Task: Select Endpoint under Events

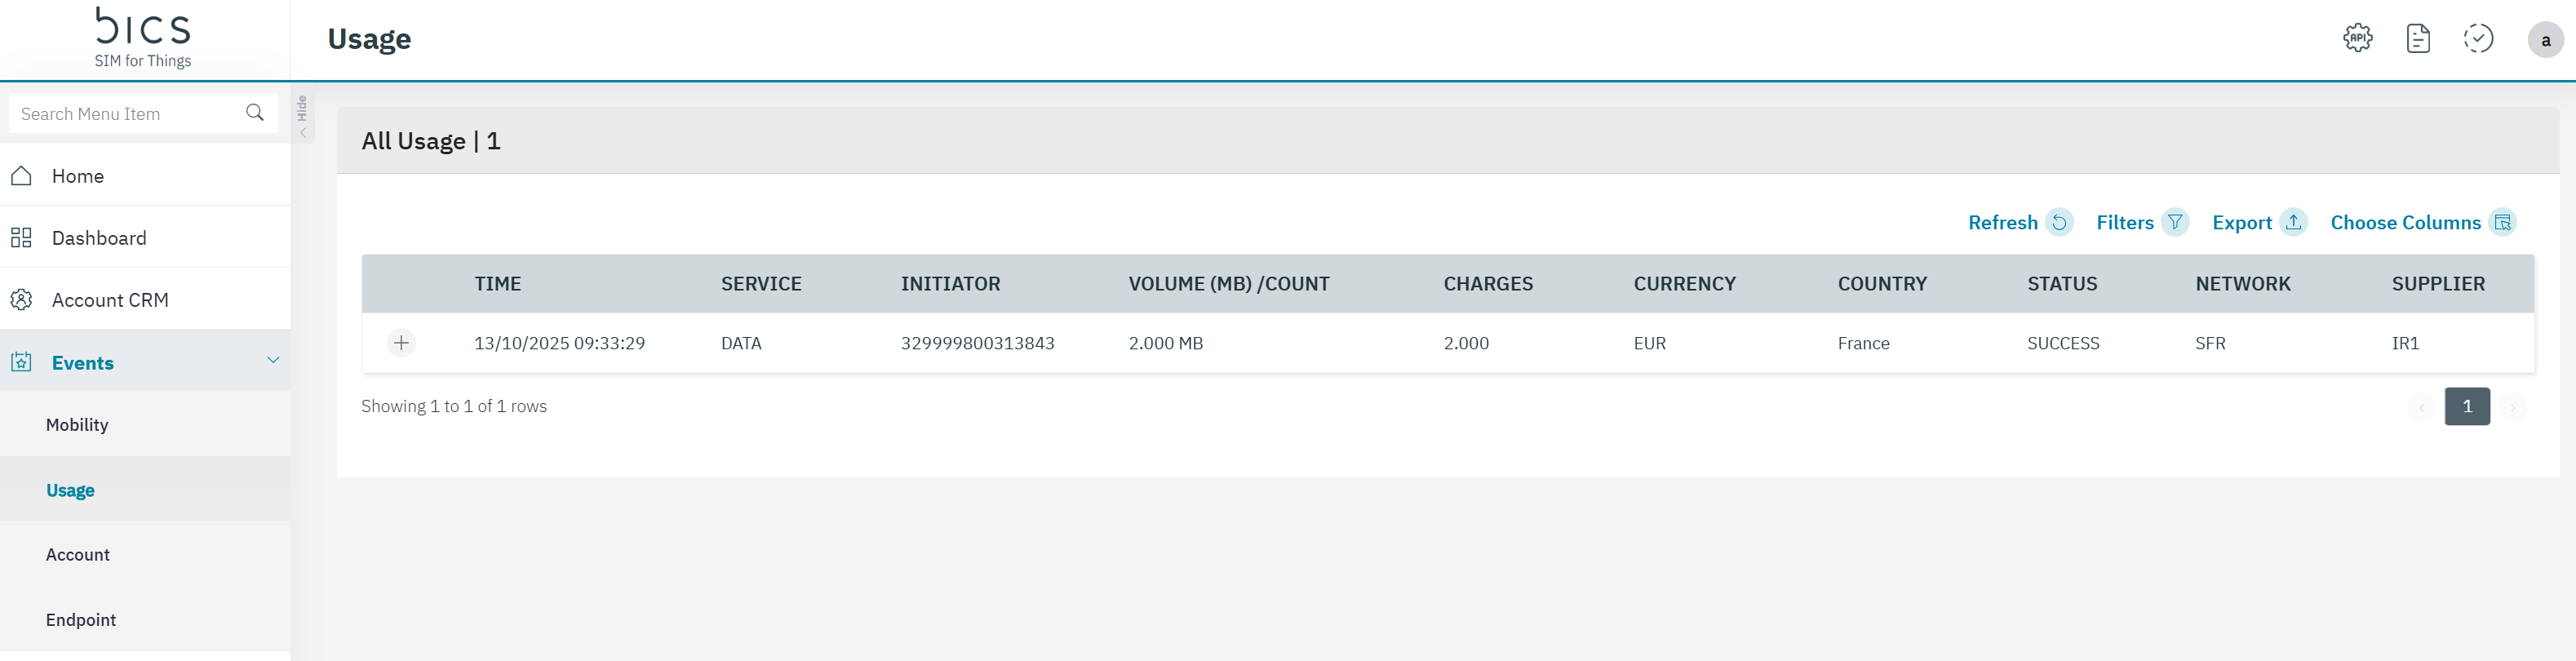Action: pyautogui.click(x=80, y=620)
